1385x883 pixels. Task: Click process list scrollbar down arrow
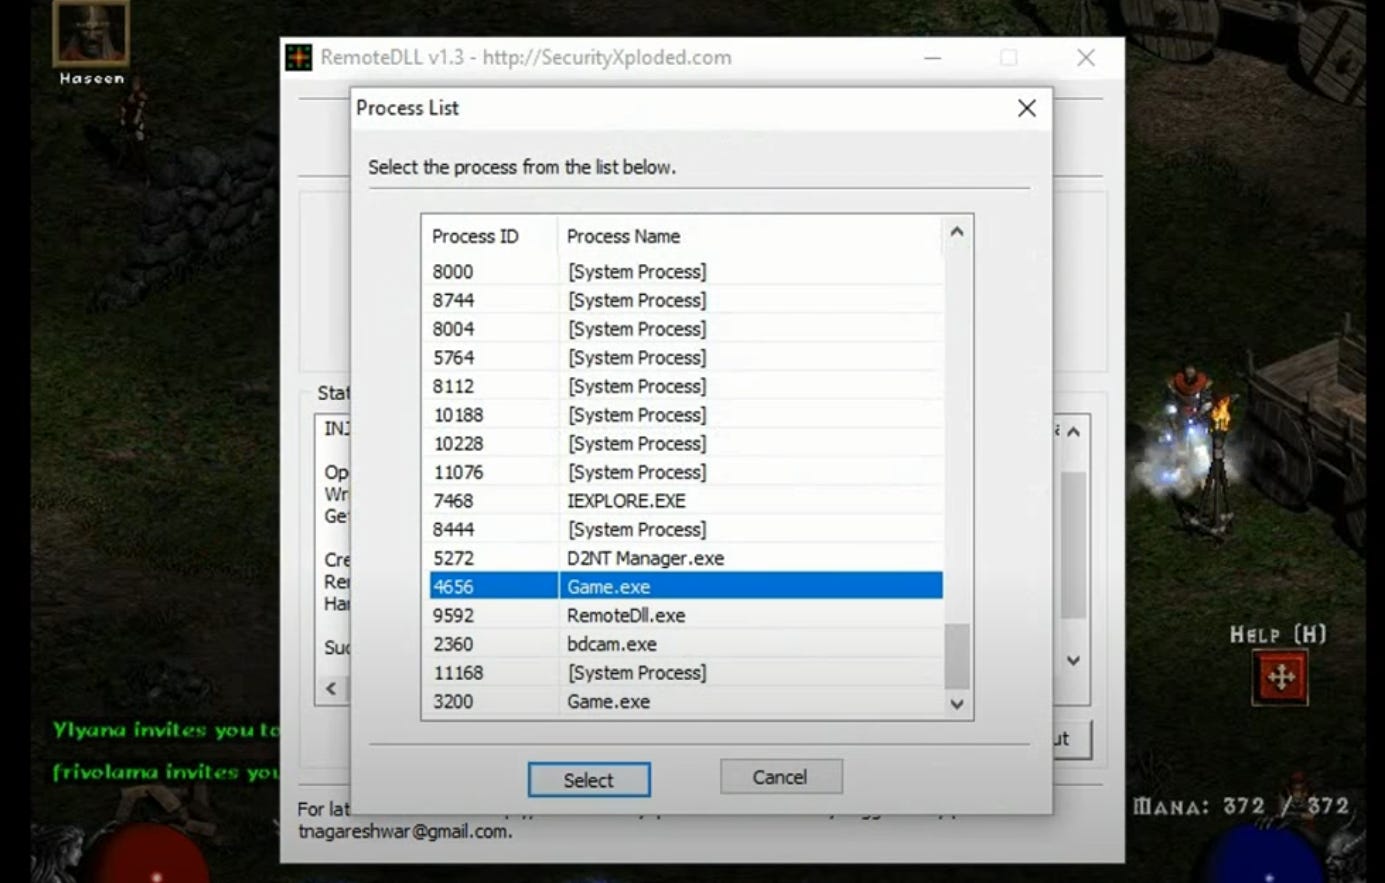pos(957,704)
